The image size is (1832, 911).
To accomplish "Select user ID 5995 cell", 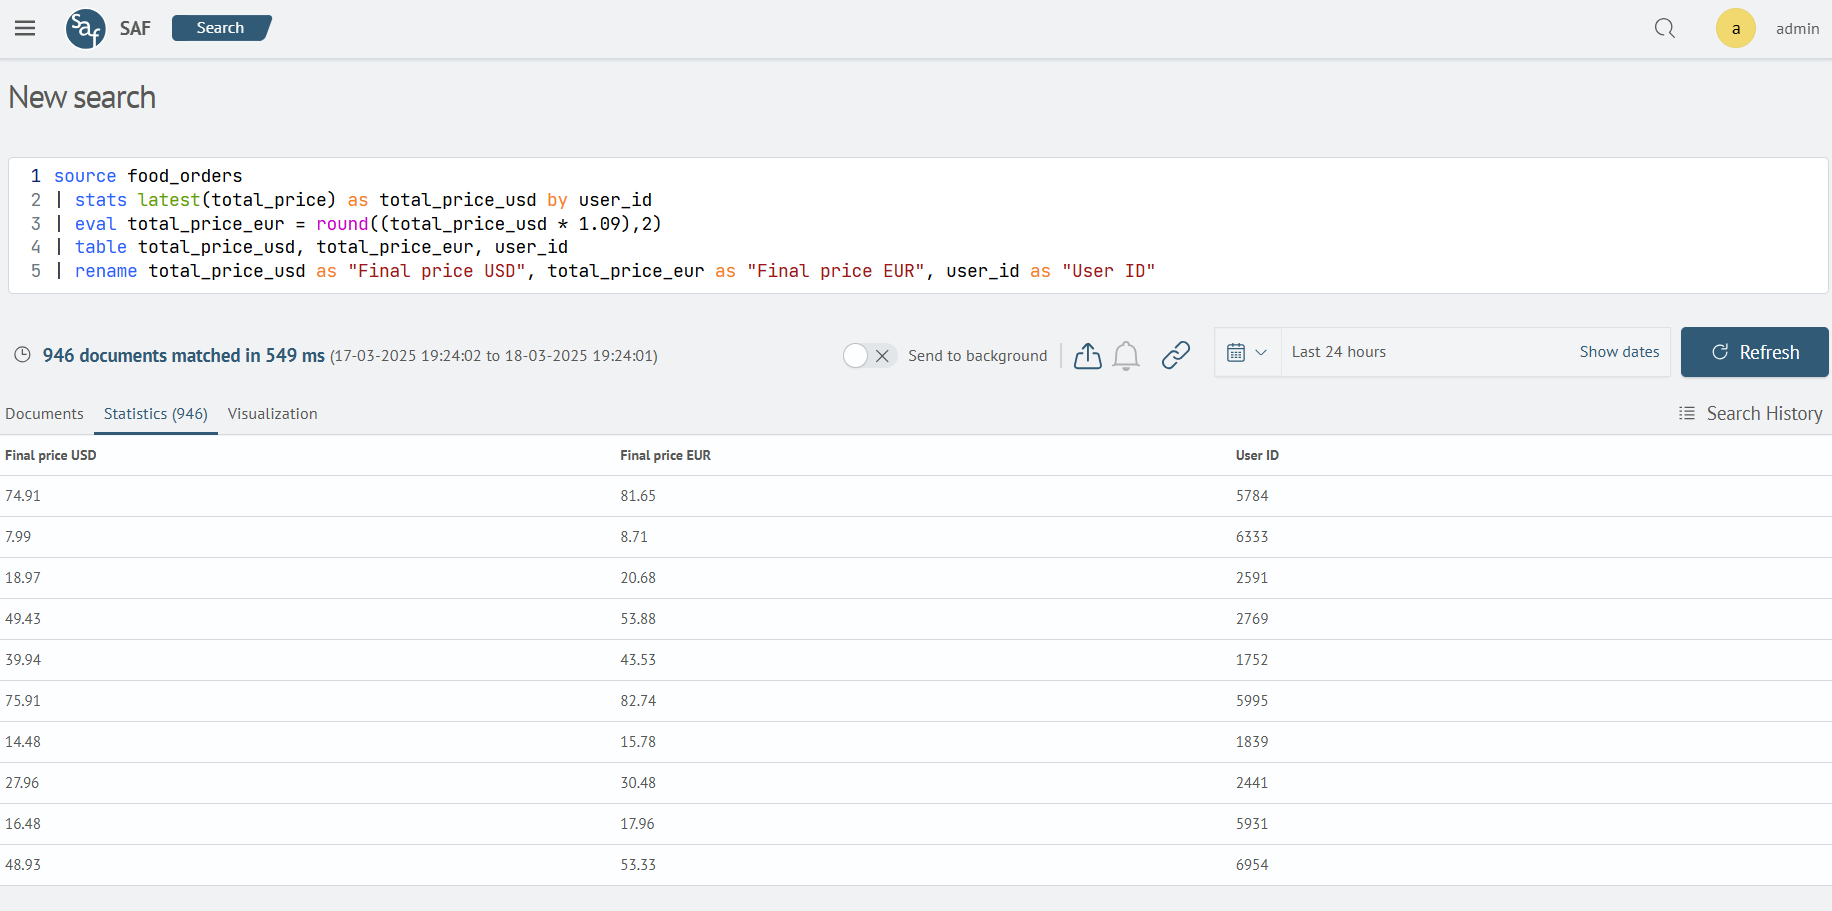I will (x=1252, y=701).
